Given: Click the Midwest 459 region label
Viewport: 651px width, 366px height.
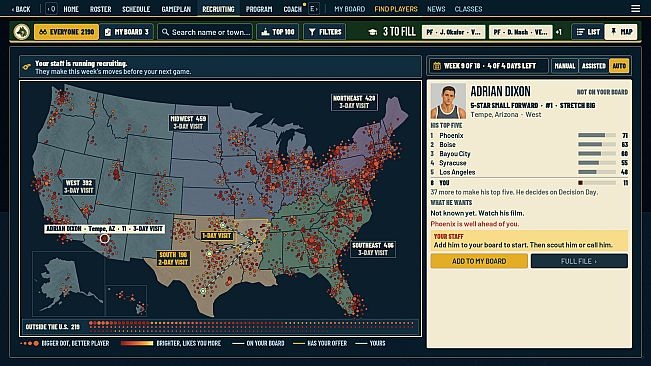Looking at the screenshot, I should 188,122.
